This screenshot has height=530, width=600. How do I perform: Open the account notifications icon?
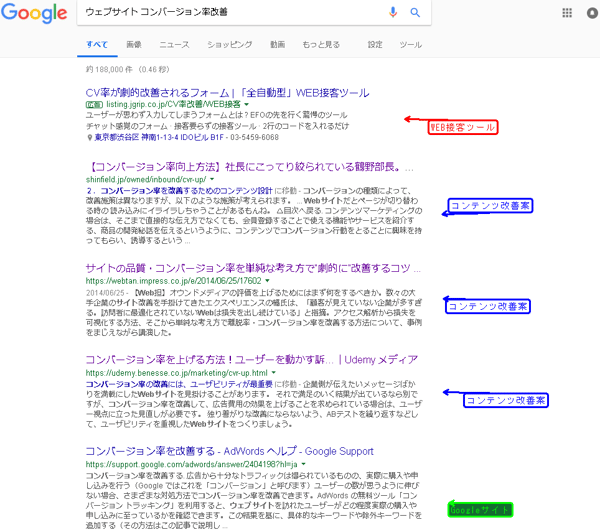(x=590, y=13)
